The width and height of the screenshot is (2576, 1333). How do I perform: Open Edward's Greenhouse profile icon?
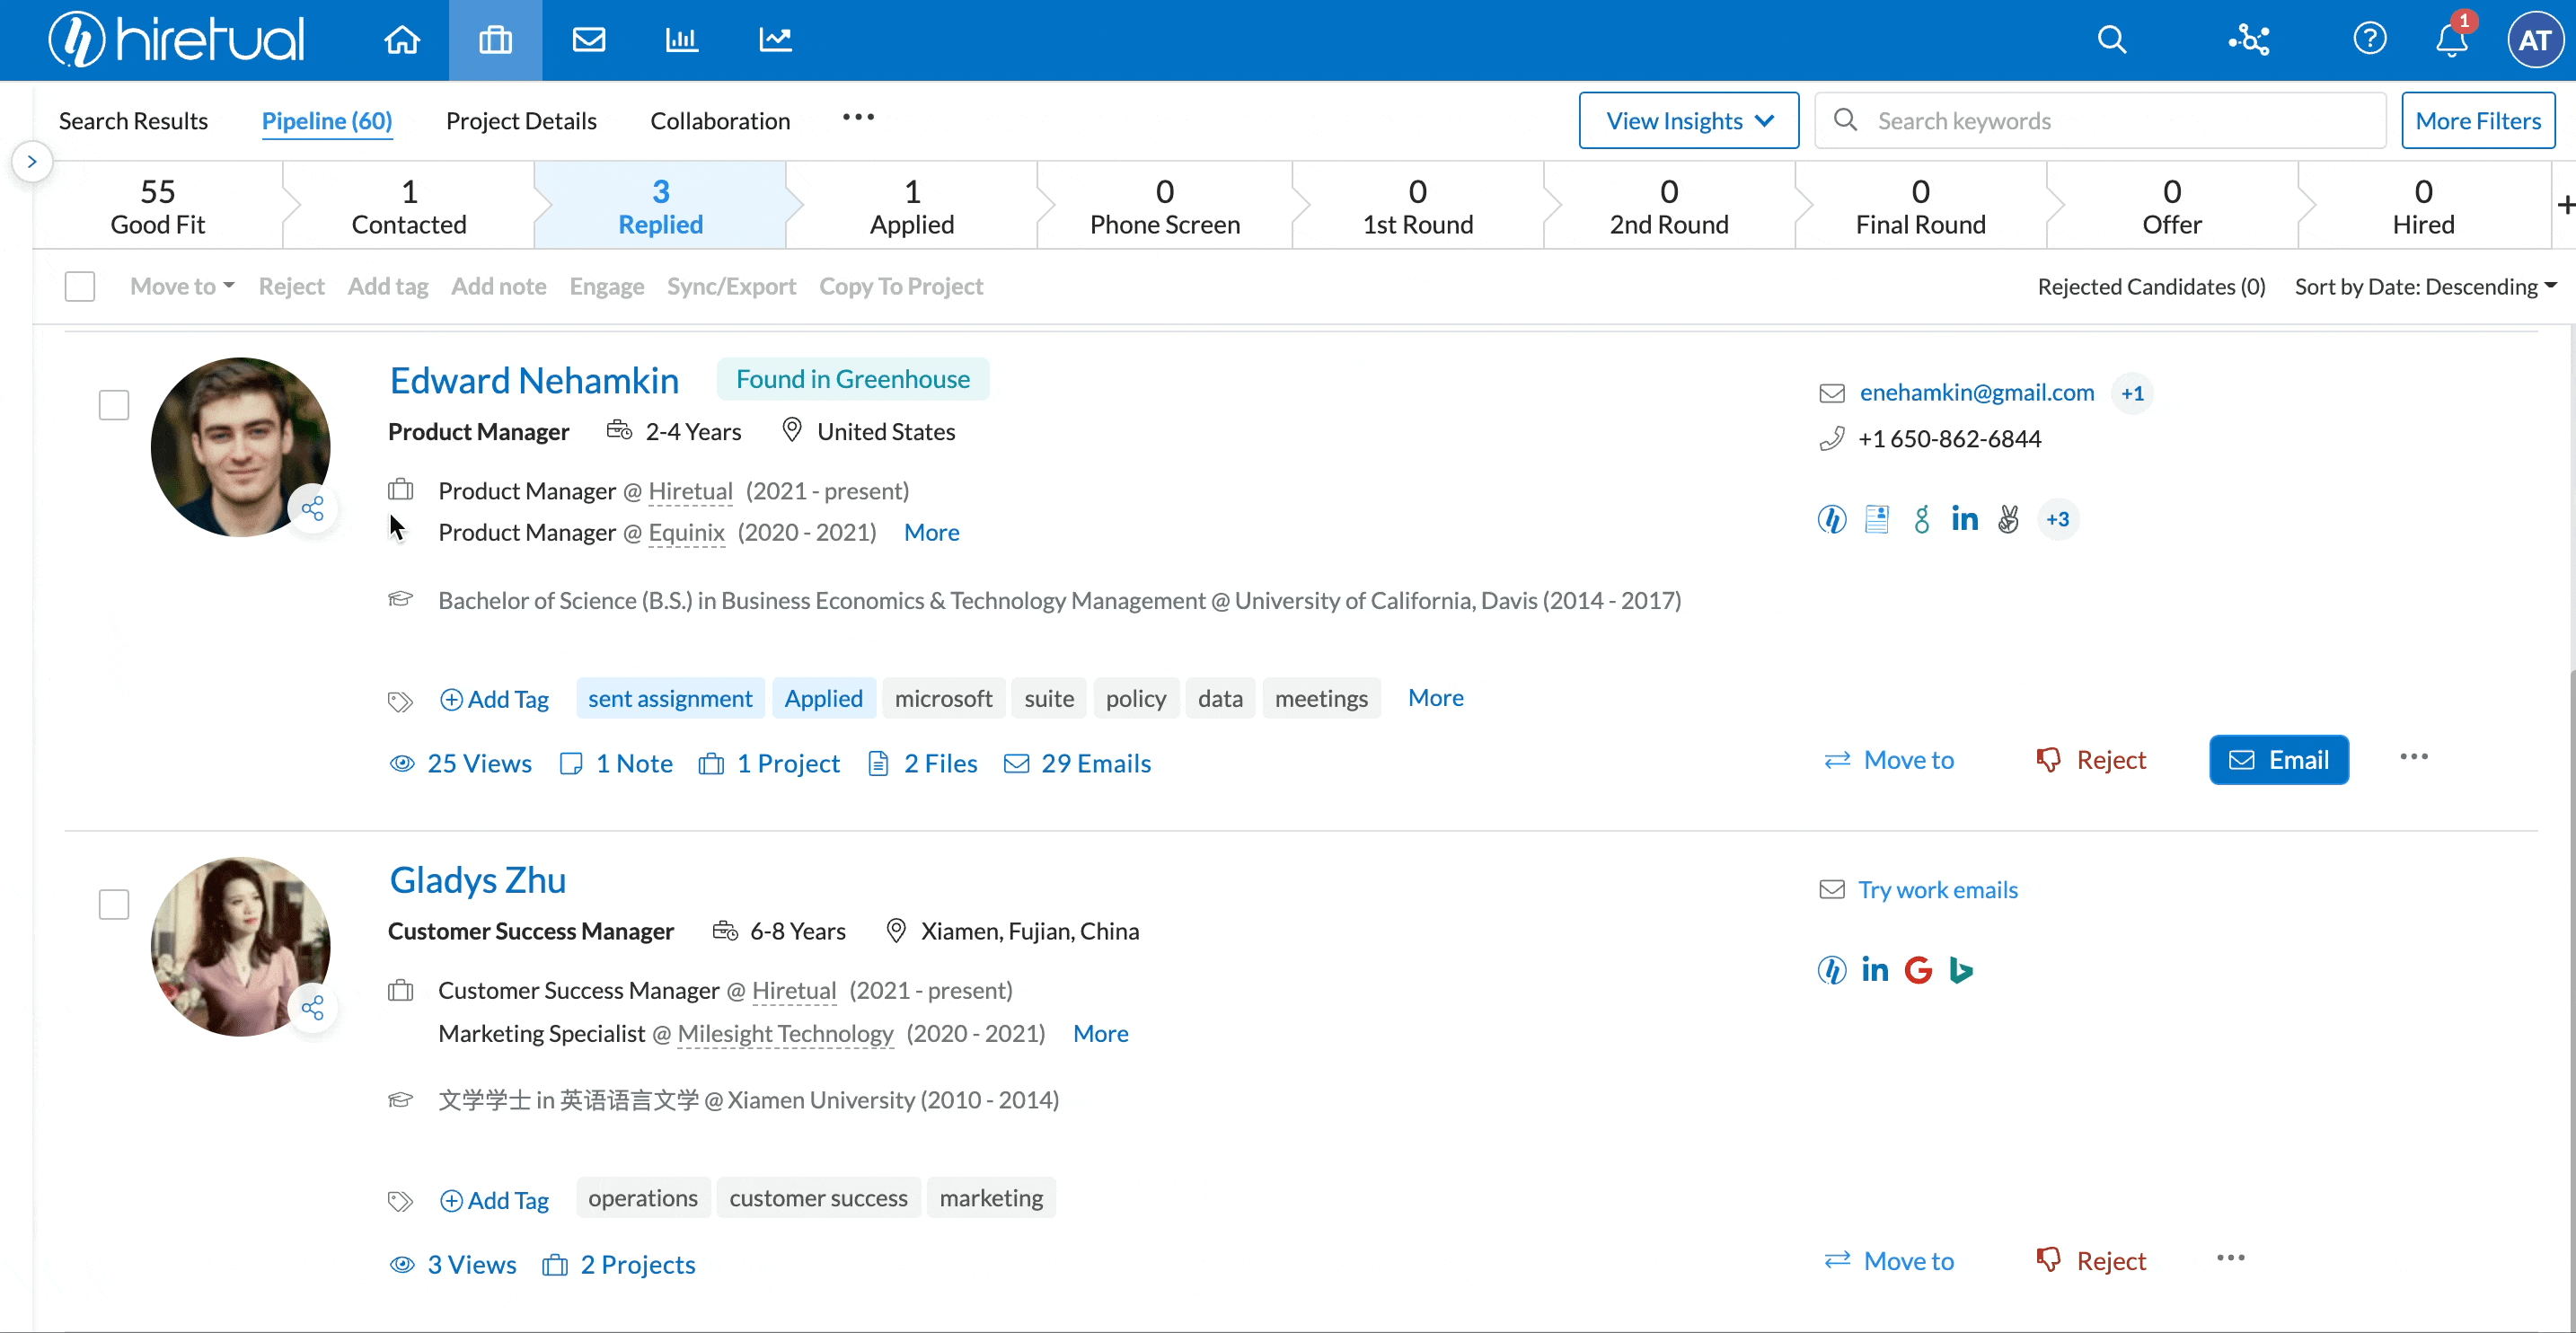pyautogui.click(x=1921, y=519)
